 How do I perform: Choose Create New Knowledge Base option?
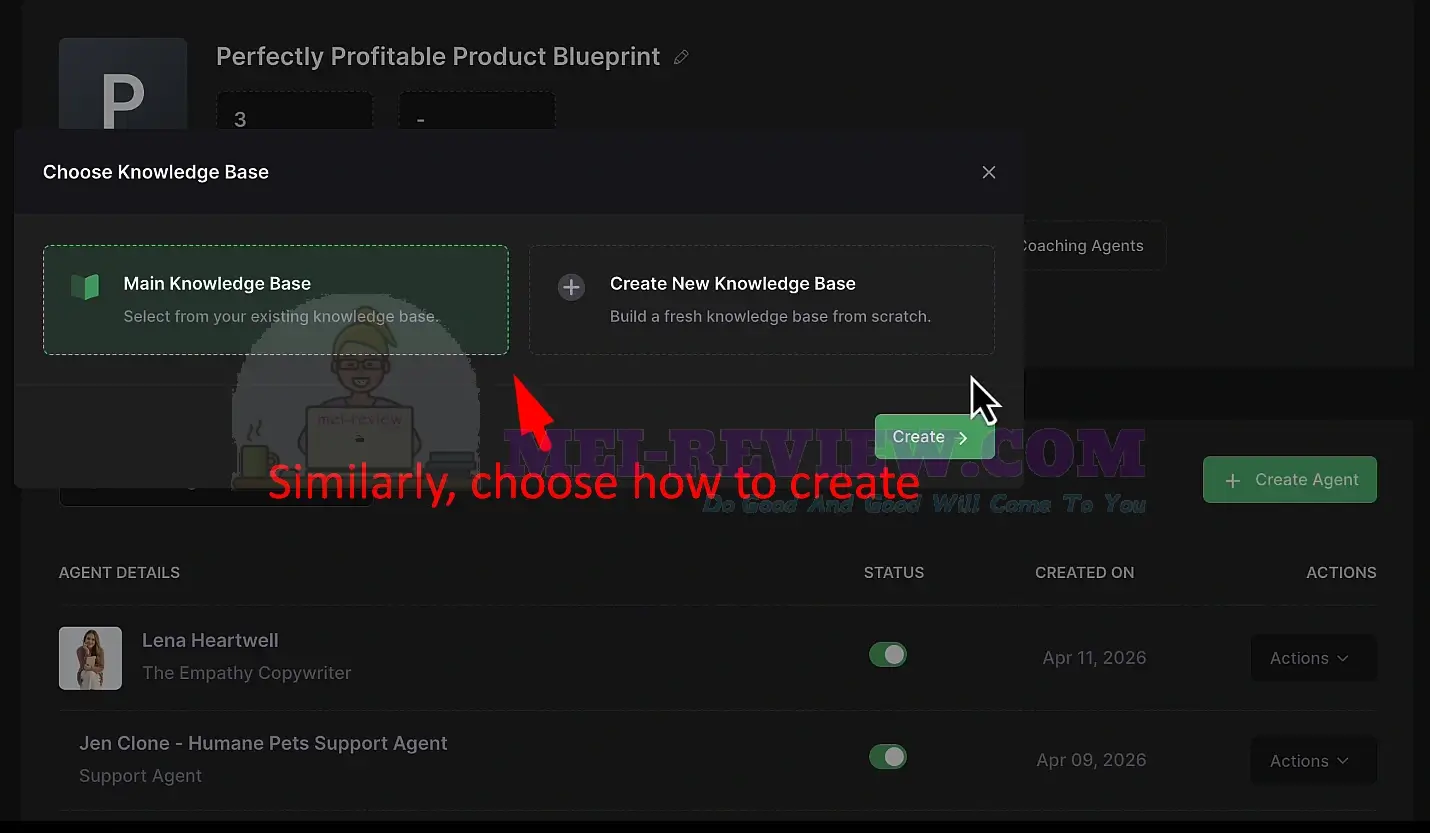click(x=762, y=300)
